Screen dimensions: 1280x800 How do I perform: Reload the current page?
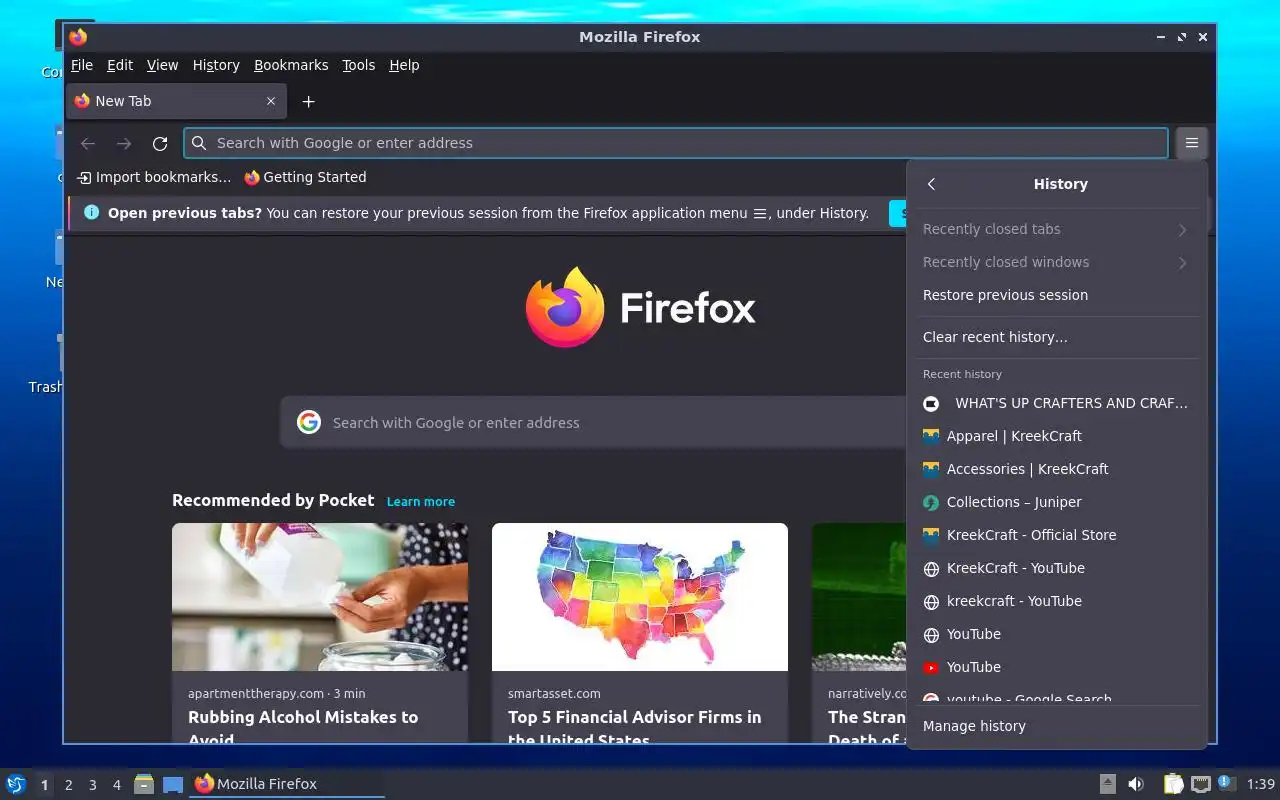[160, 143]
